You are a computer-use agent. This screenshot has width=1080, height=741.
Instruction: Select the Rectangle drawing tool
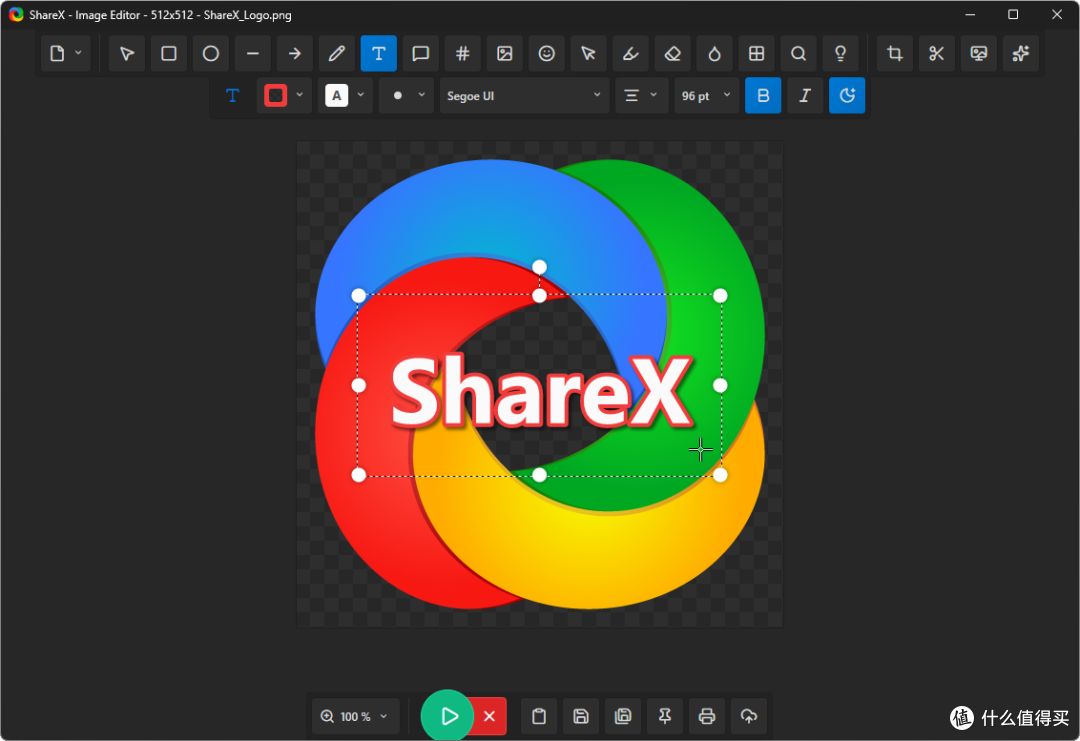(169, 54)
